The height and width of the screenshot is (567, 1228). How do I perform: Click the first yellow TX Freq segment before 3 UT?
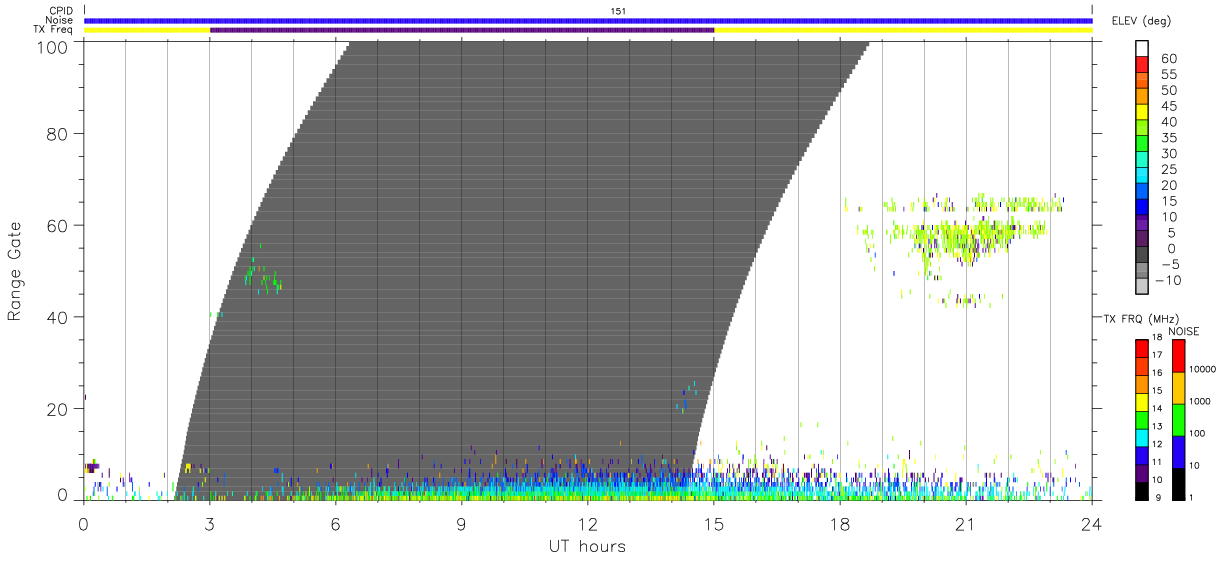(147, 30)
